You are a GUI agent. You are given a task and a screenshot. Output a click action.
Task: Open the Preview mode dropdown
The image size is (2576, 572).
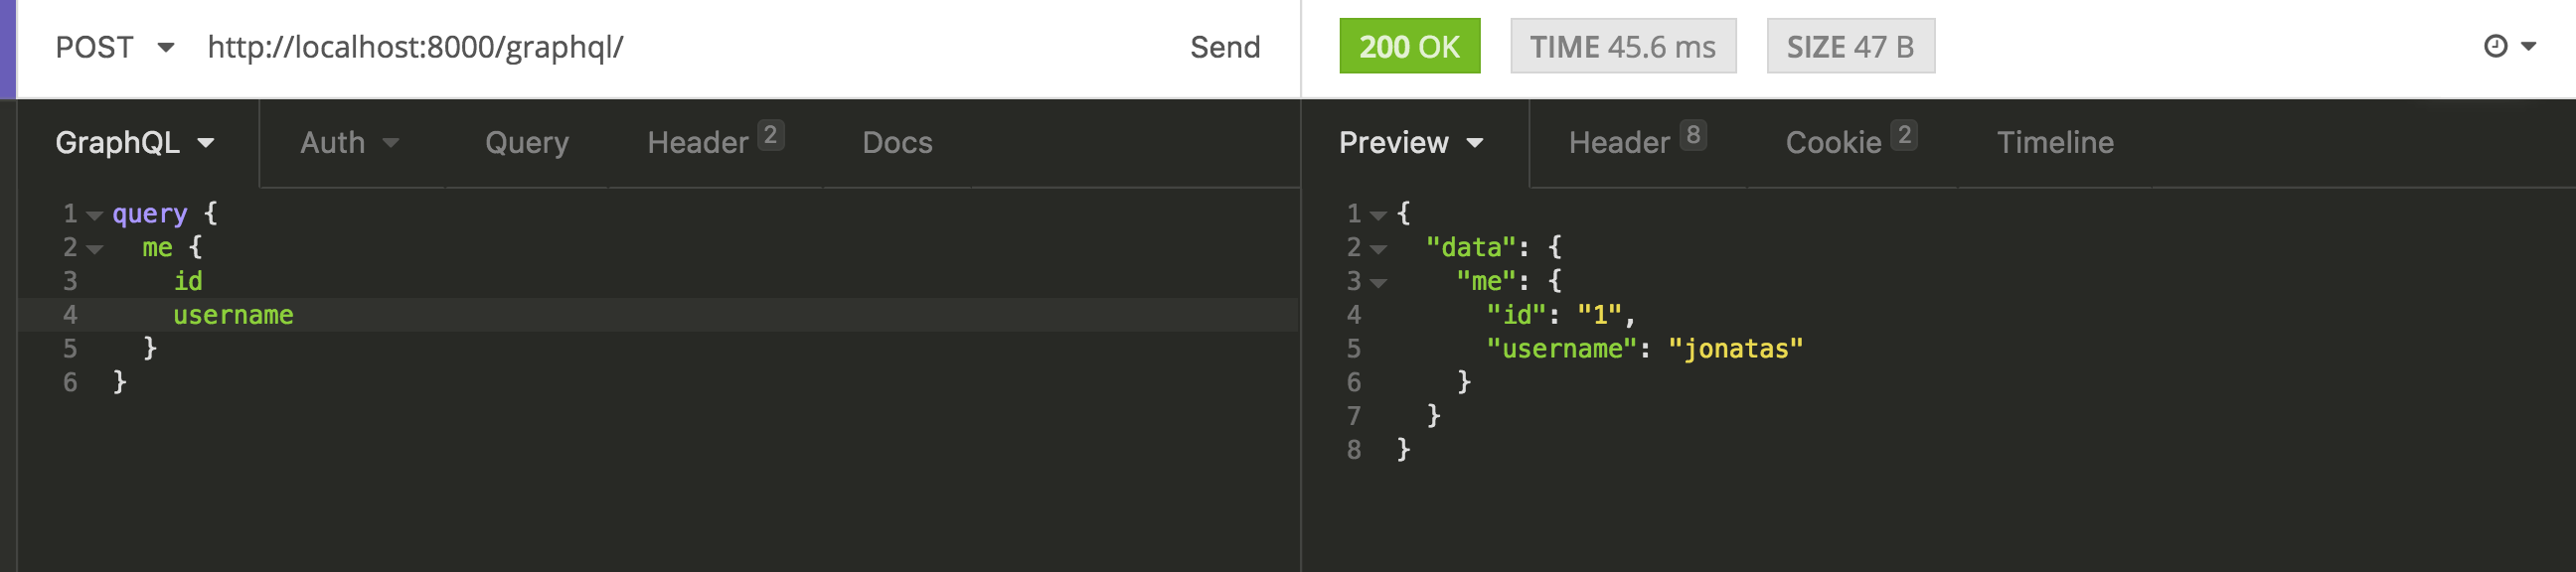(x=1411, y=143)
